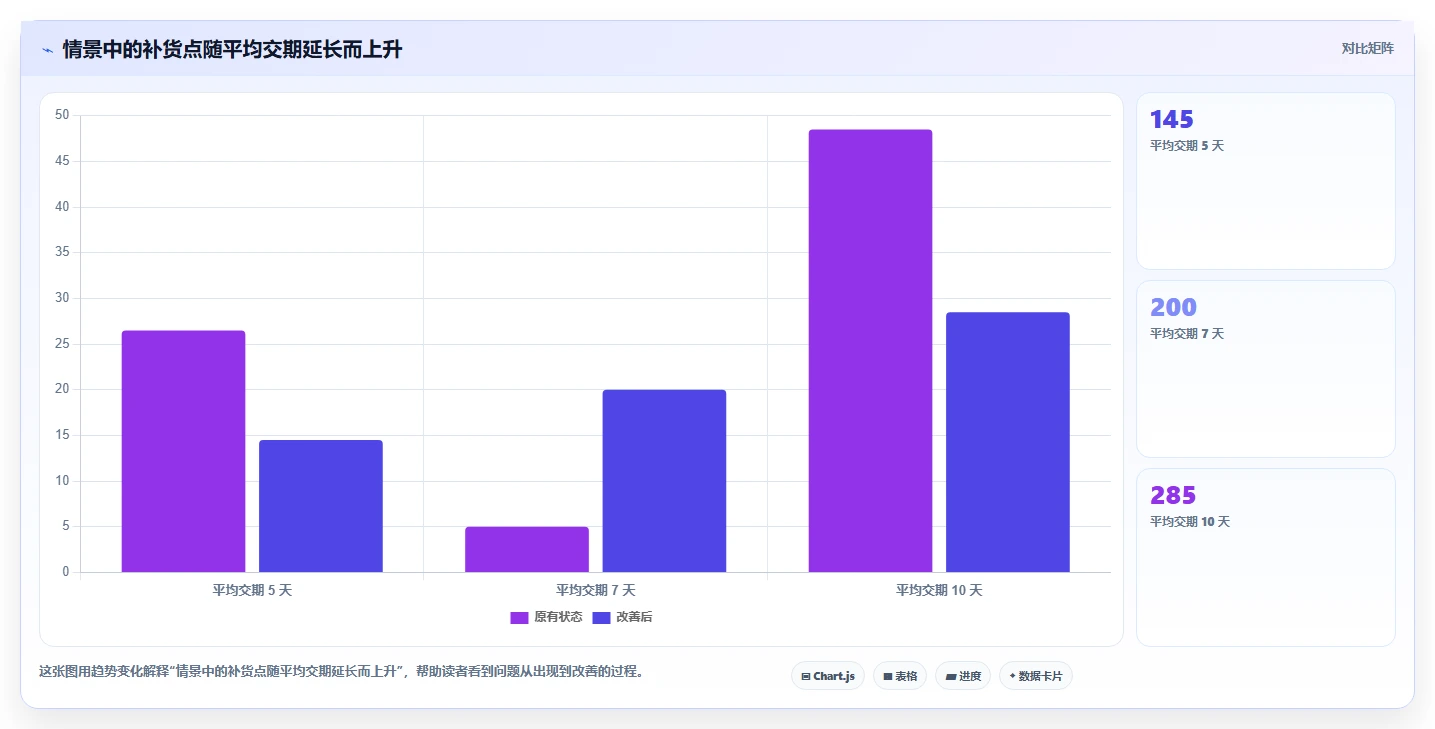Click the Chart.js tag button

tap(828, 676)
